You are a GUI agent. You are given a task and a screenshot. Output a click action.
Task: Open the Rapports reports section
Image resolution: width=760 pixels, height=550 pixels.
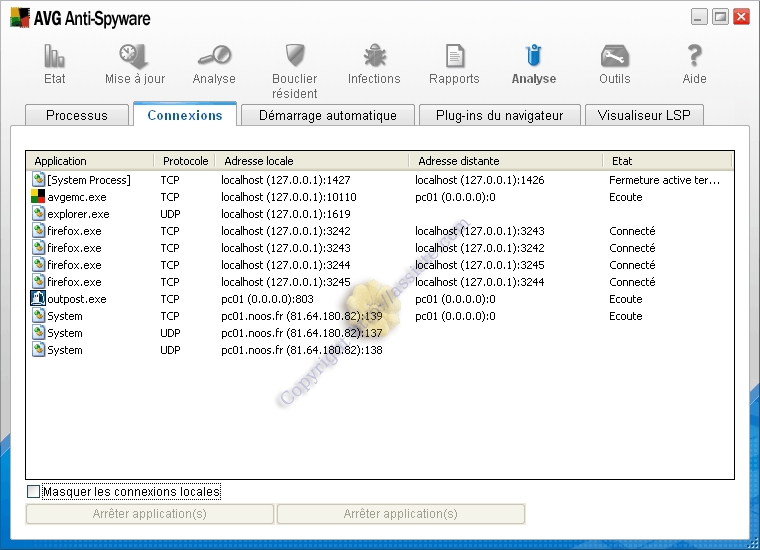454,64
